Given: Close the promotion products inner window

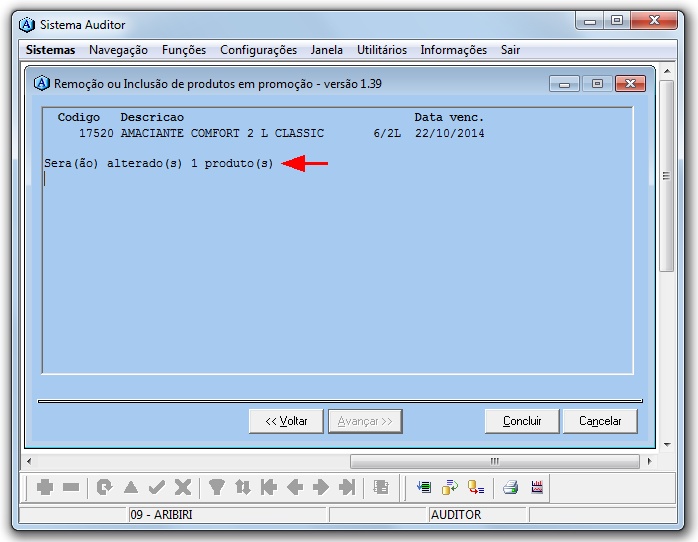Looking at the screenshot, I should pyautogui.click(x=630, y=84).
